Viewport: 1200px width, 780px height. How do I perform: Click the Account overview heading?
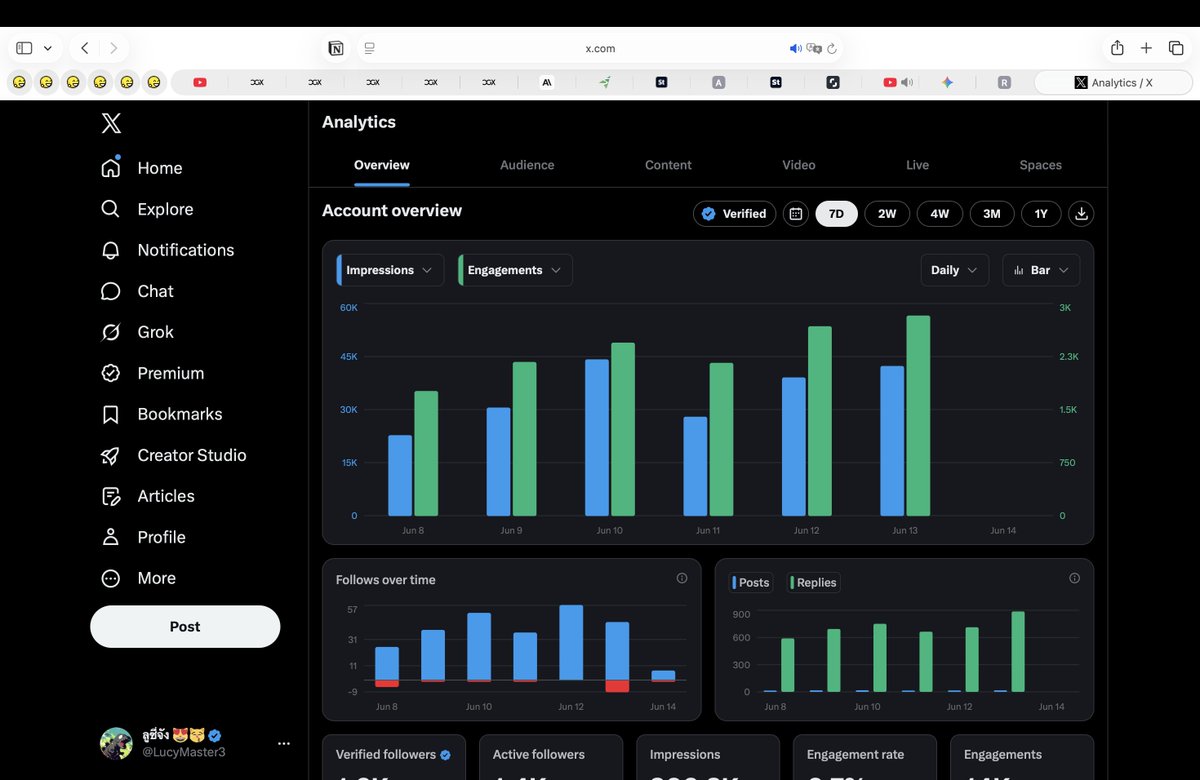pyautogui.click(x=392, y=211)
